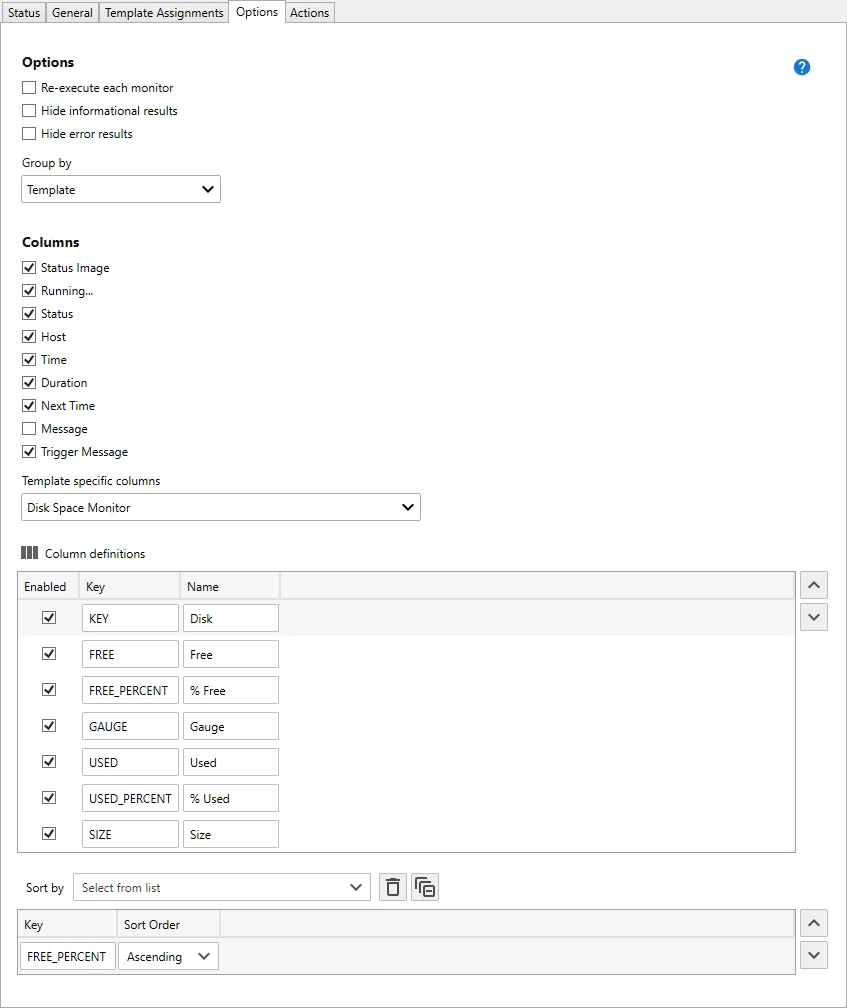The image size is (847, 1008).
Task: Expand the Disk Space Monitor dropdown
Action: (x=221, y=507)
